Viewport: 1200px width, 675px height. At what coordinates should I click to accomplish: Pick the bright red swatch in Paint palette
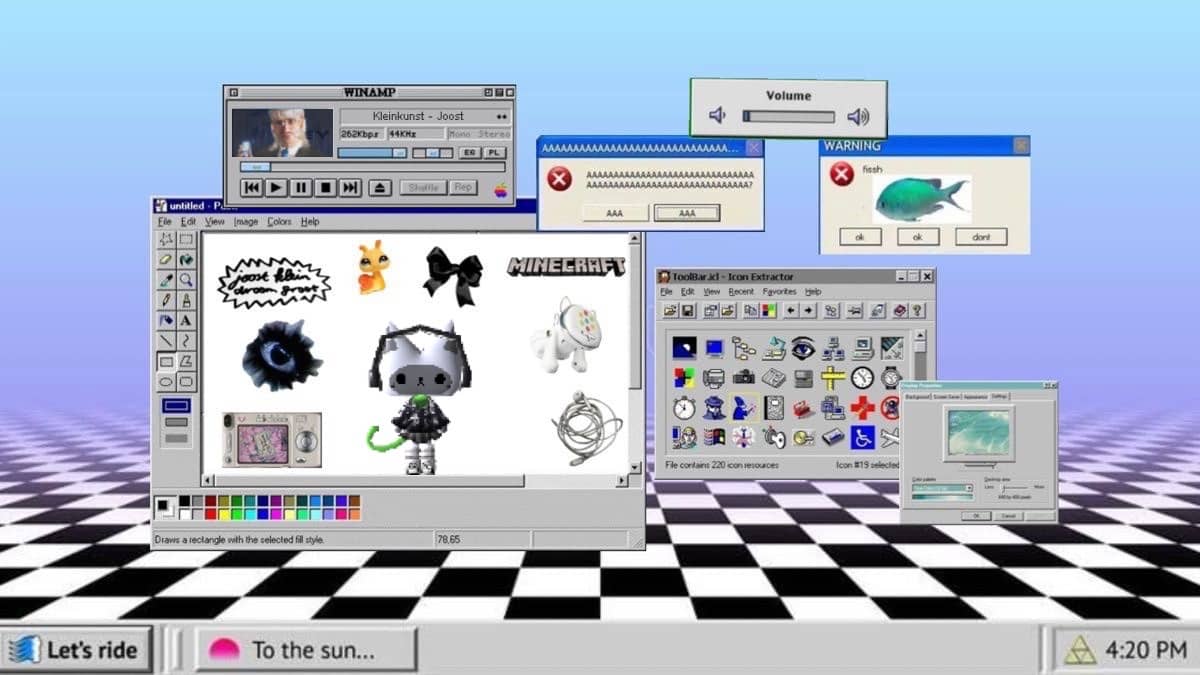[x=210, y=514]
